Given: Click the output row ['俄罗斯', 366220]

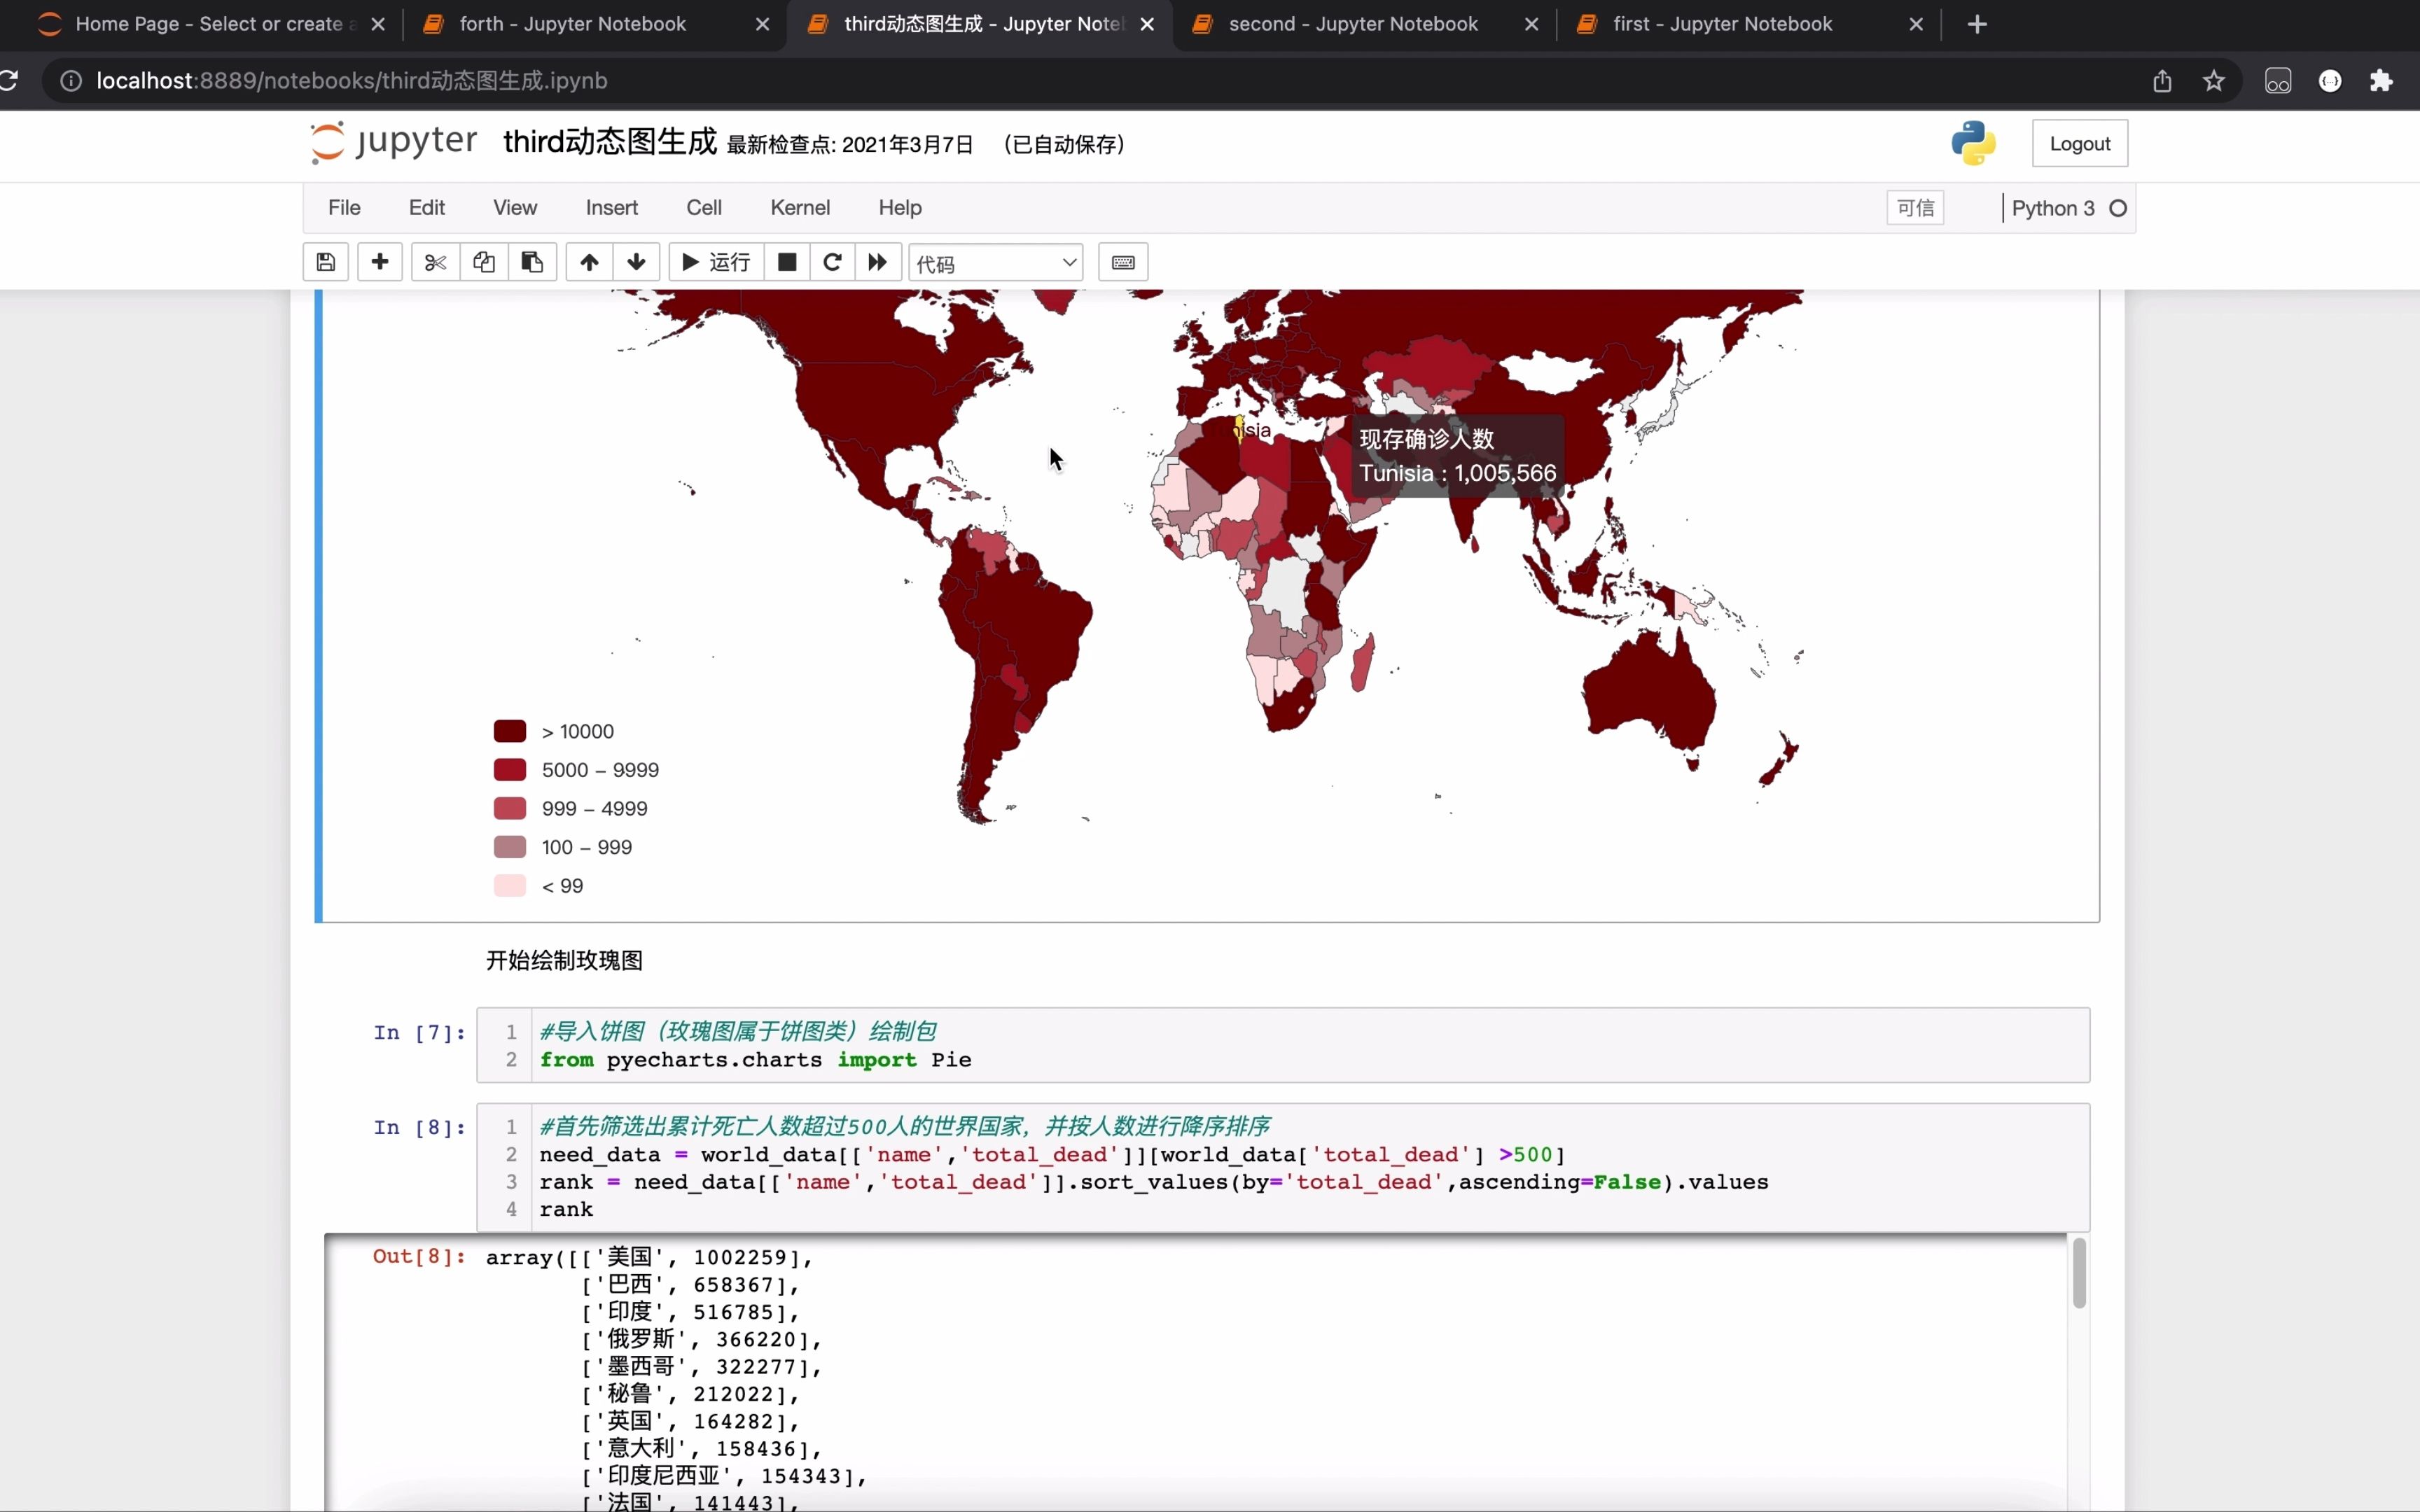Looking at the screenshot, I should [x=701, y=1339].
